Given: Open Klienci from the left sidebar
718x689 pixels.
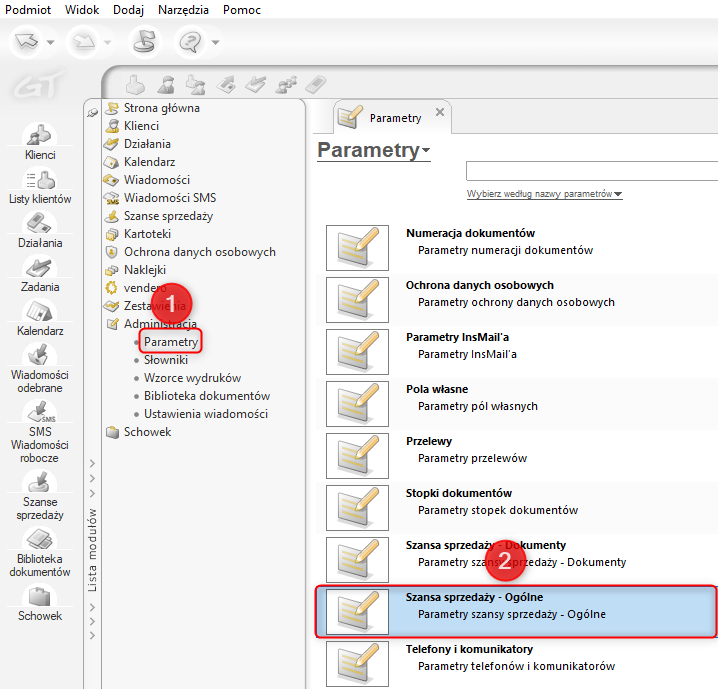Looking at the screenshot, I should tap(40, 142).
